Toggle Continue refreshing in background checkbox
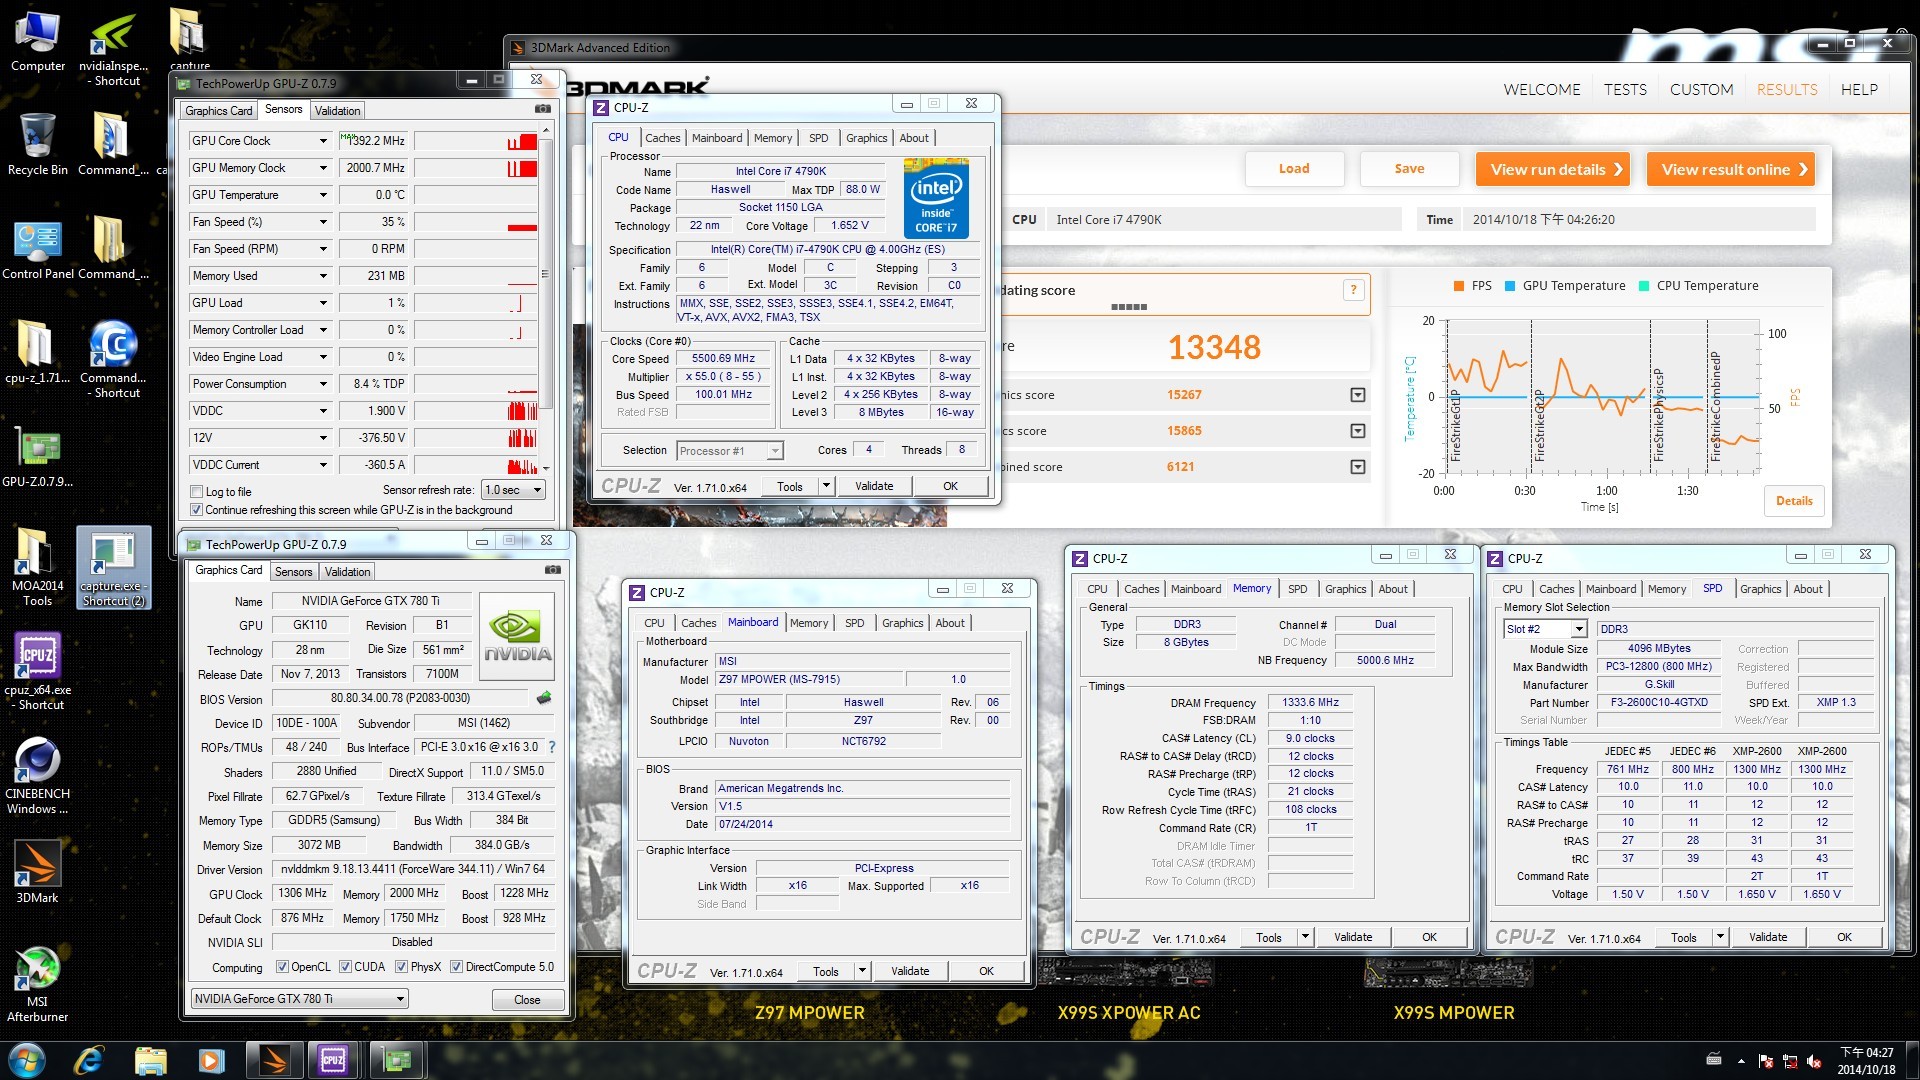 [x=197, y=510]
